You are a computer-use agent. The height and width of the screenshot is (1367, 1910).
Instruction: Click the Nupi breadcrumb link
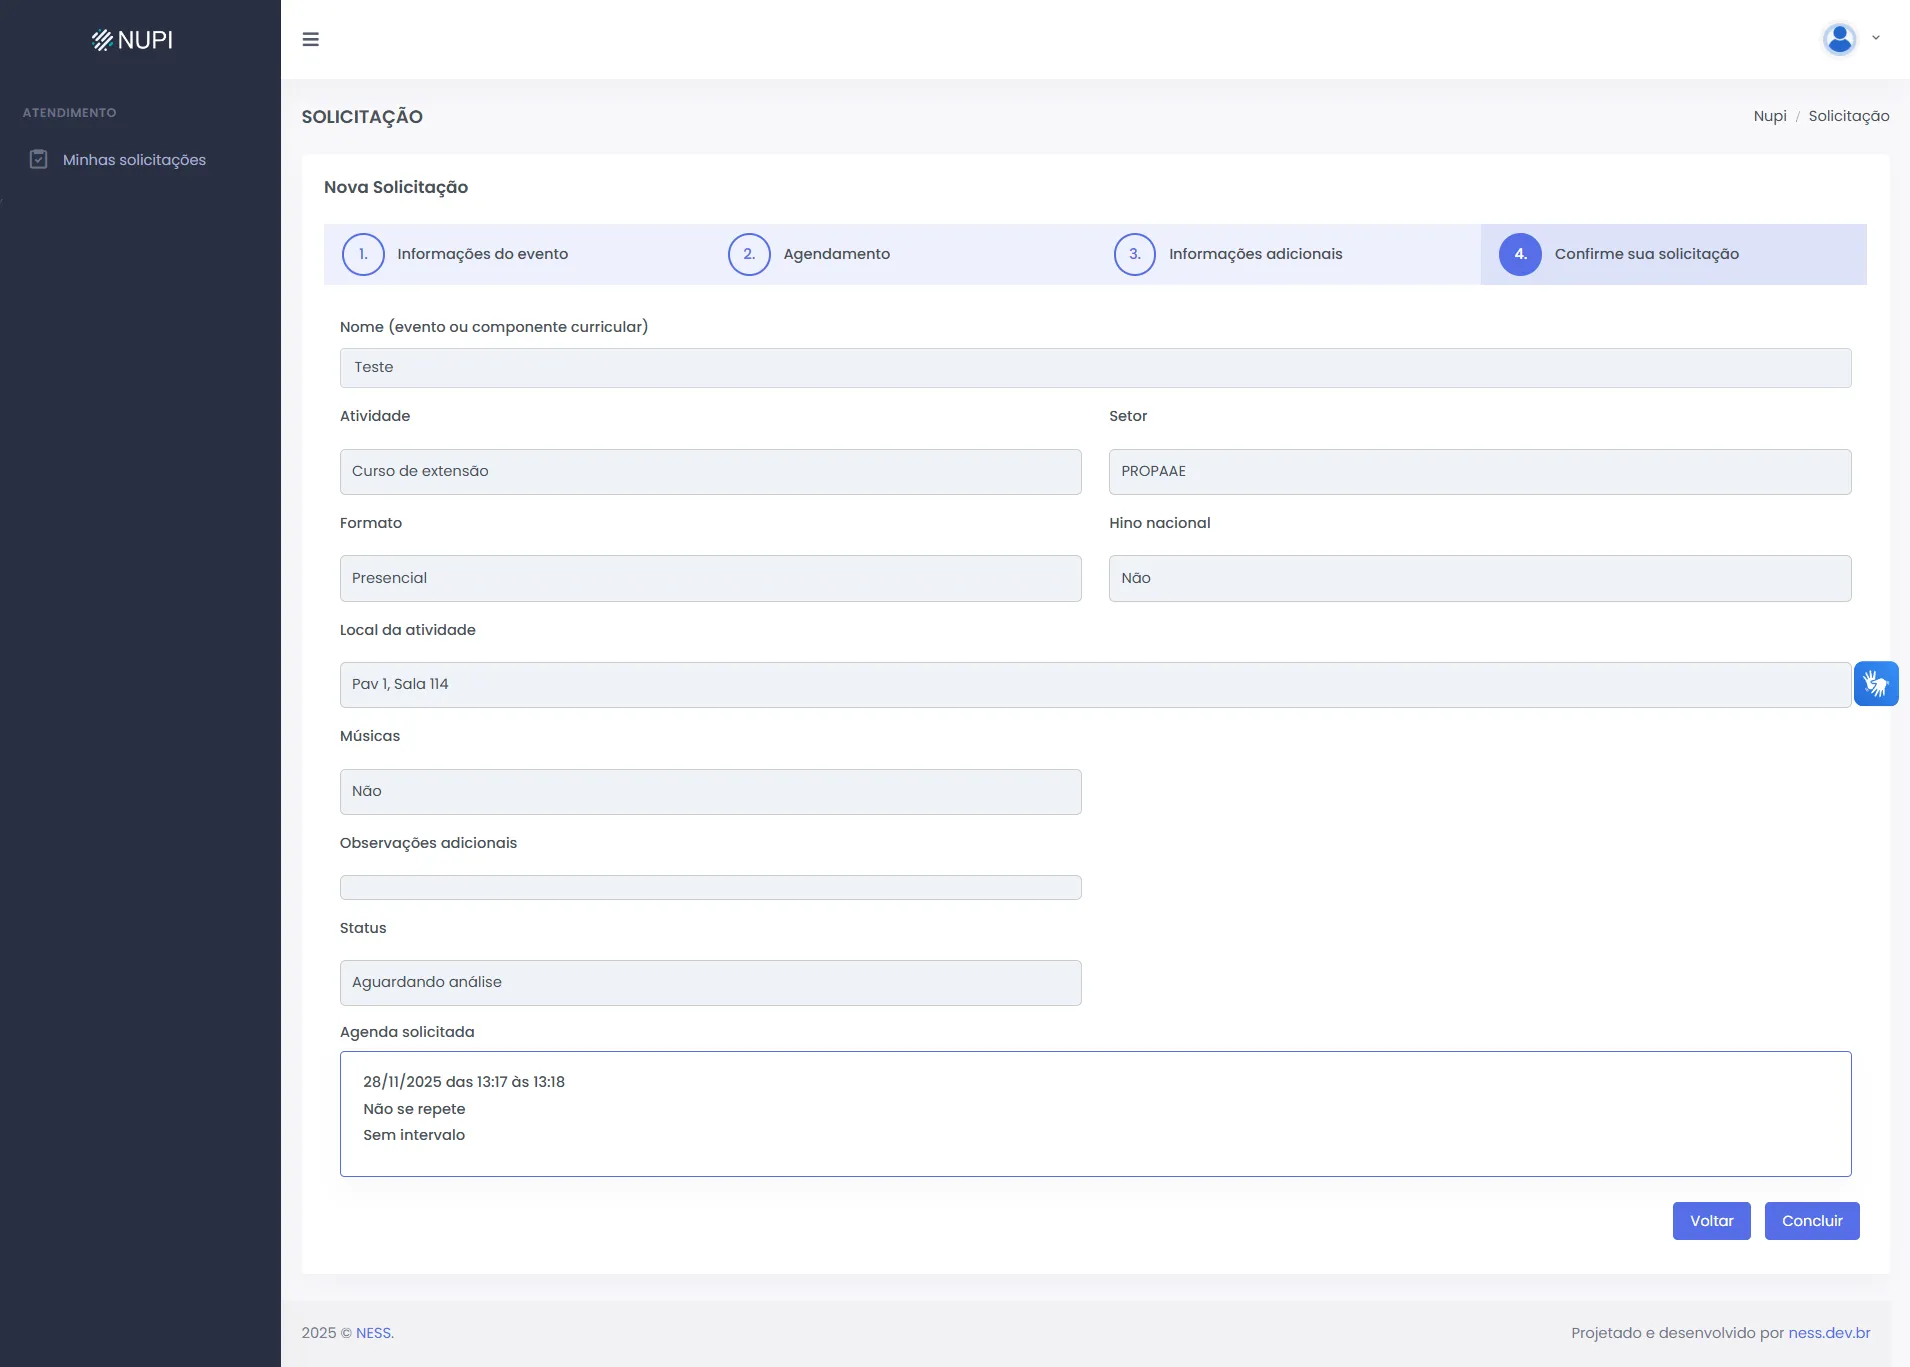click(1769, 116)
